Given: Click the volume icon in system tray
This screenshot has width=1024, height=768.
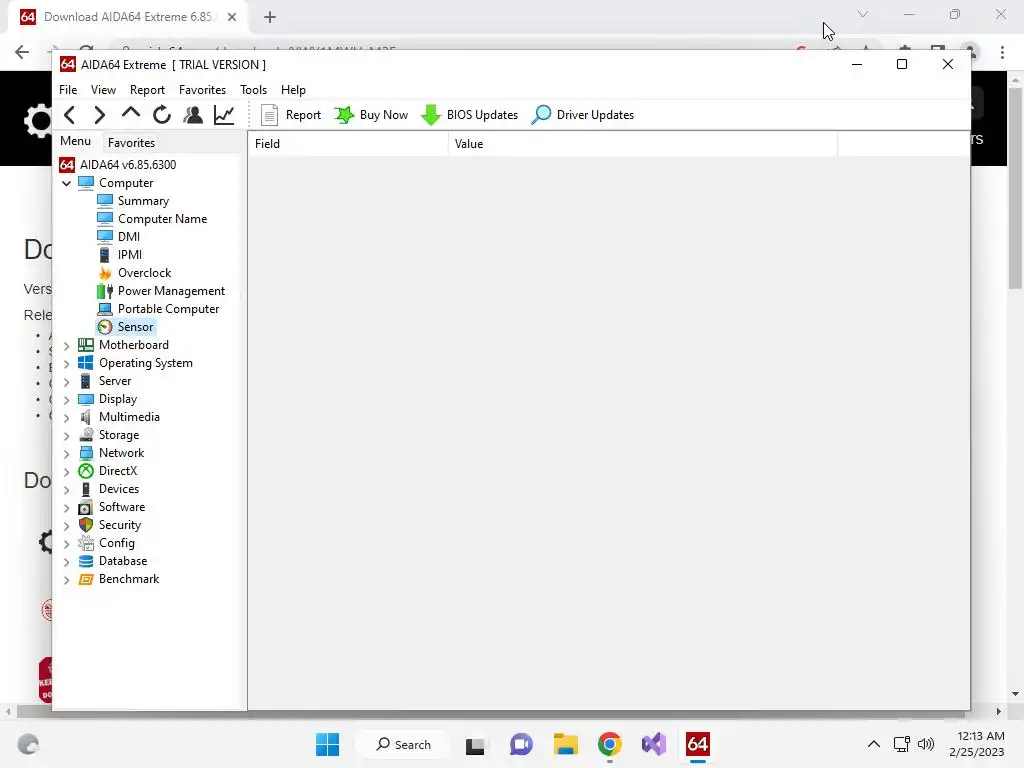Looking at the screenshot, I should point(925,744).
